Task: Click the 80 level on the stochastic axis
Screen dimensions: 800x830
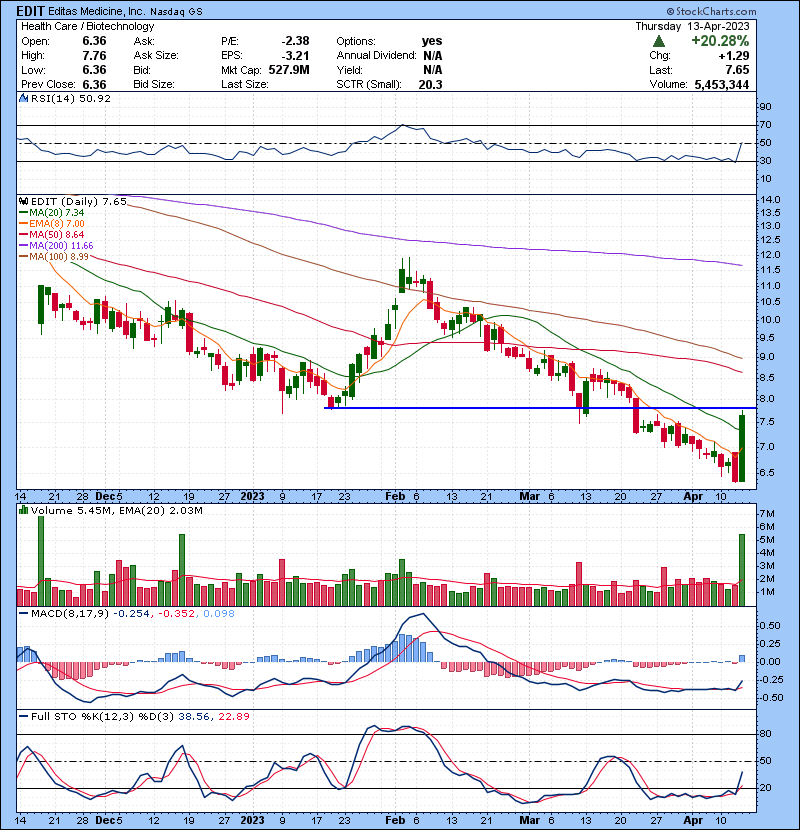Action: point(766,734)
